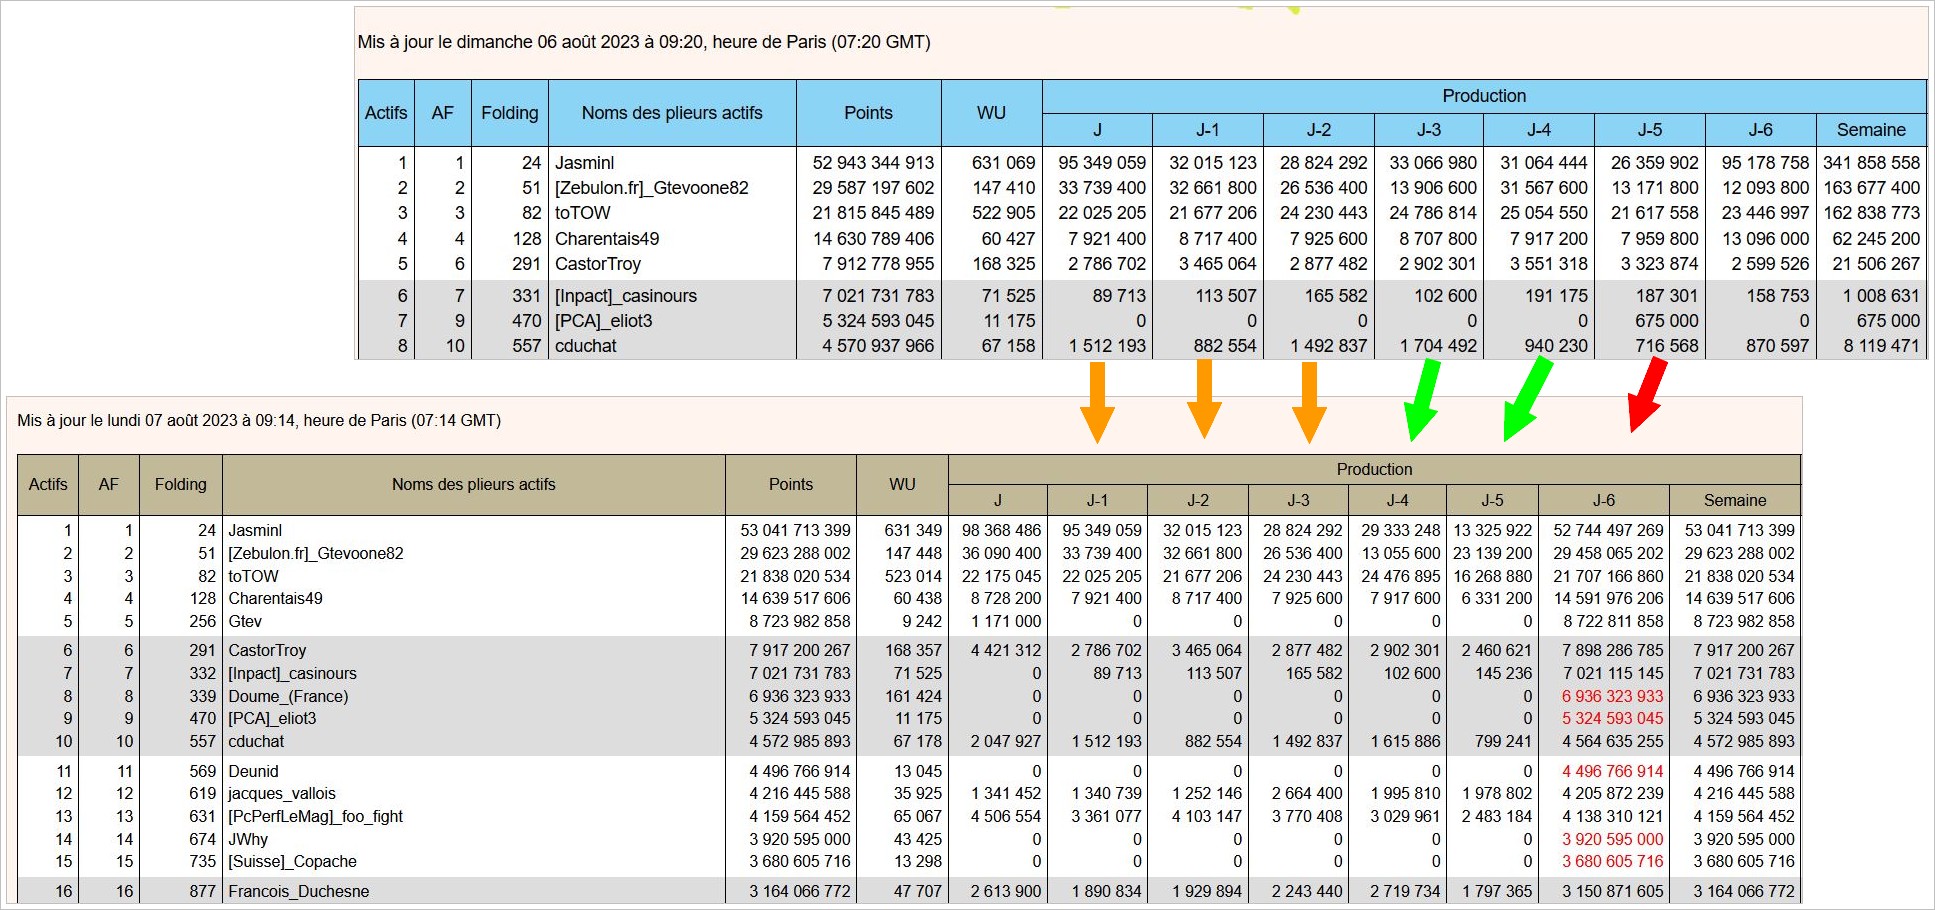Click the red J-6 value 4 496 766 914

[x=1612, y=771]
